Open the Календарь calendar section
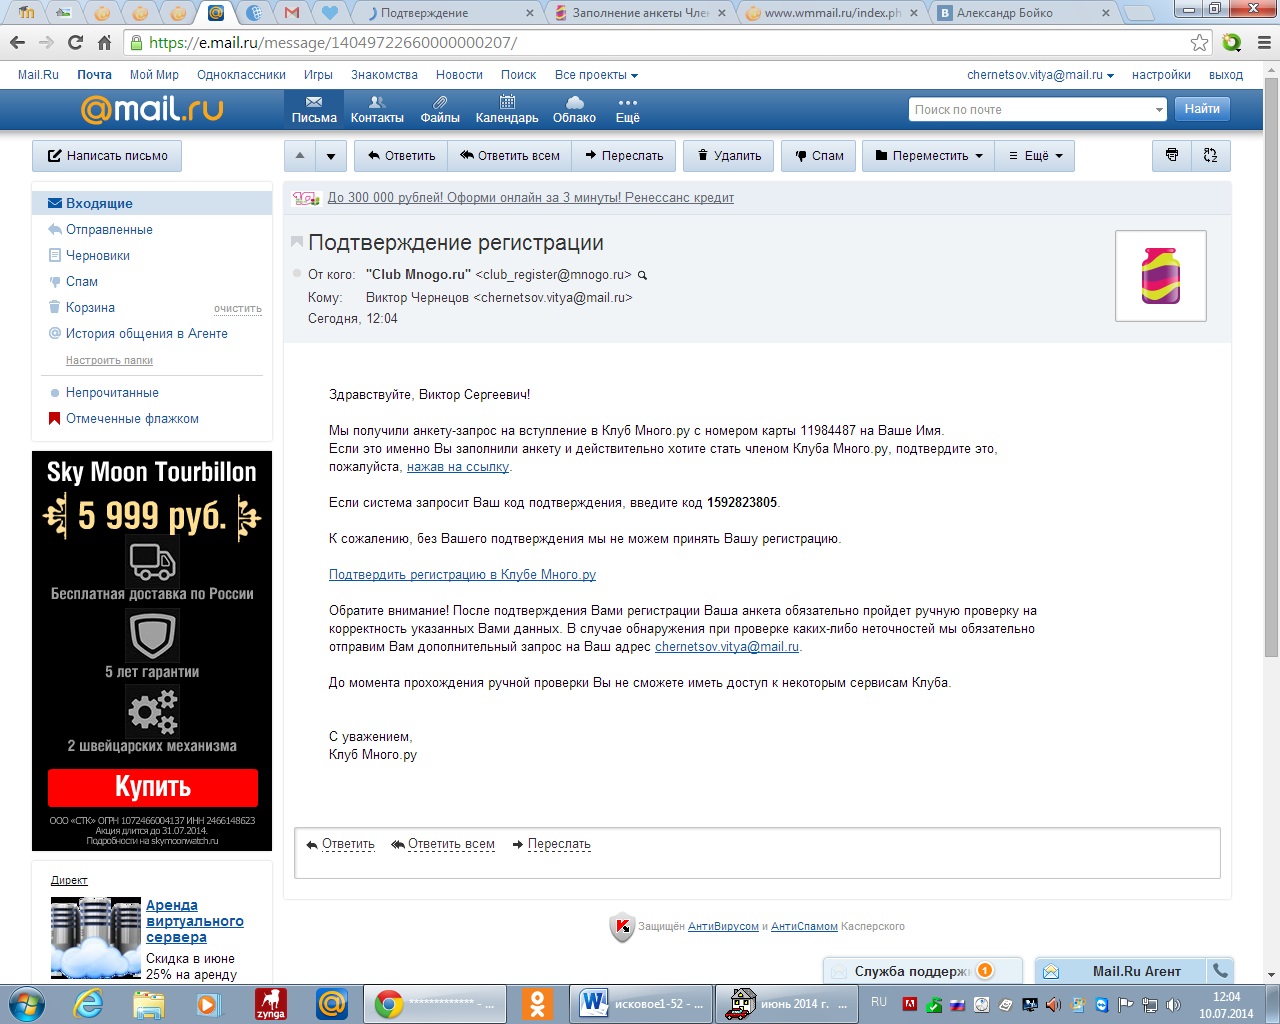 click(x=507, y=110)
